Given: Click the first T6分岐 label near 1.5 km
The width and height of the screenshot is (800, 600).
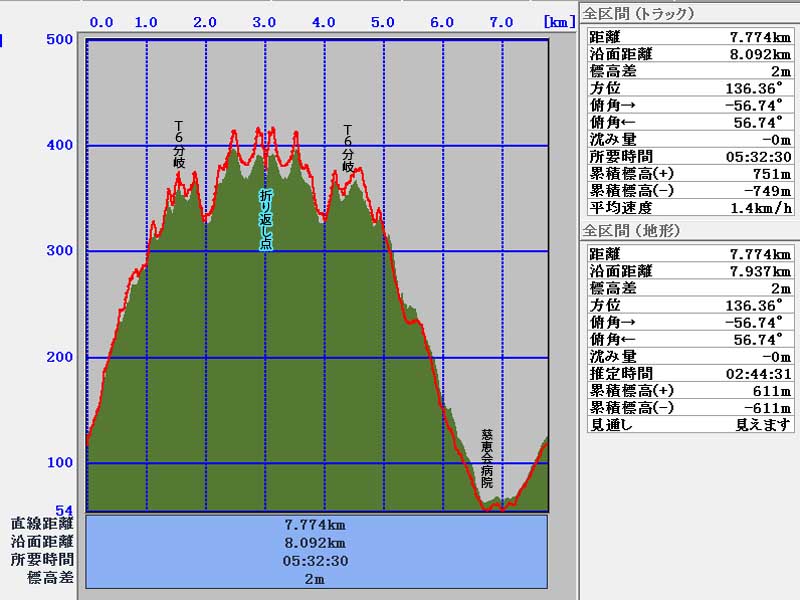Looking at the screenshot, I should (179, 145).
